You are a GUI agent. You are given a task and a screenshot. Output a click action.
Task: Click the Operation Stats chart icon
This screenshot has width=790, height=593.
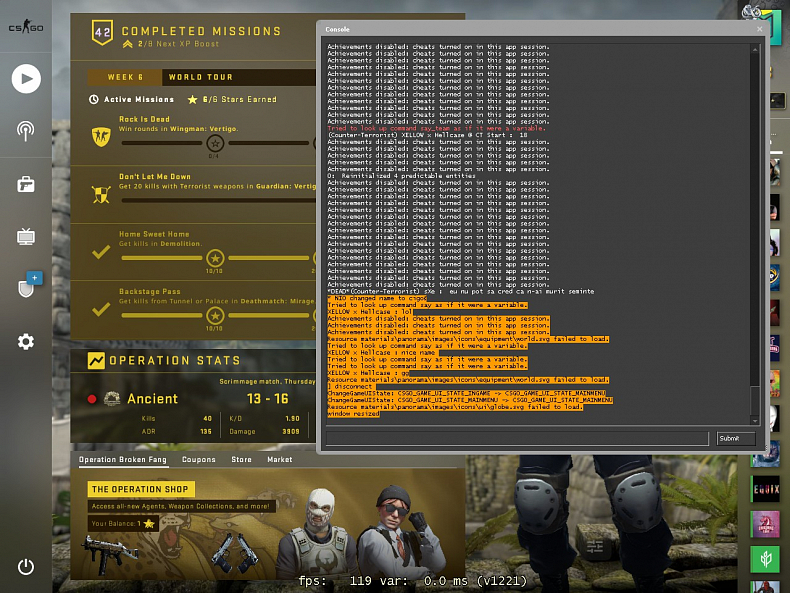pos(96,361)
